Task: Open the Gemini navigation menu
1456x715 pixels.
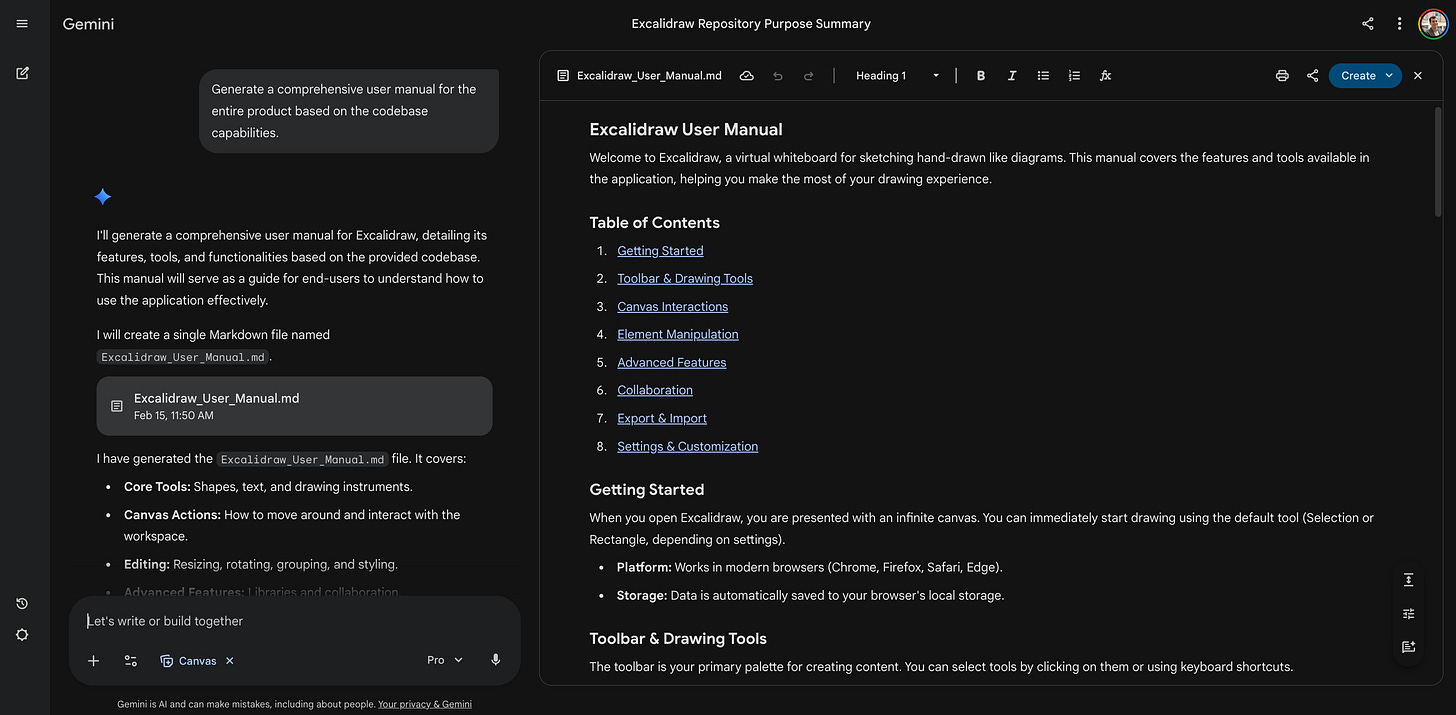Action: click(21, 23)
